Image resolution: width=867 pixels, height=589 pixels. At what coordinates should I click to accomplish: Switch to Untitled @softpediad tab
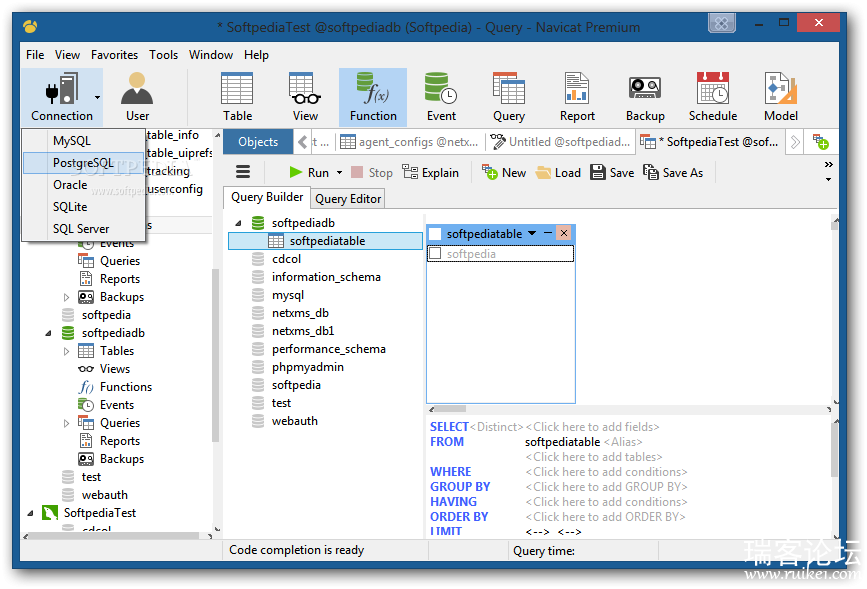pos(560,142)
